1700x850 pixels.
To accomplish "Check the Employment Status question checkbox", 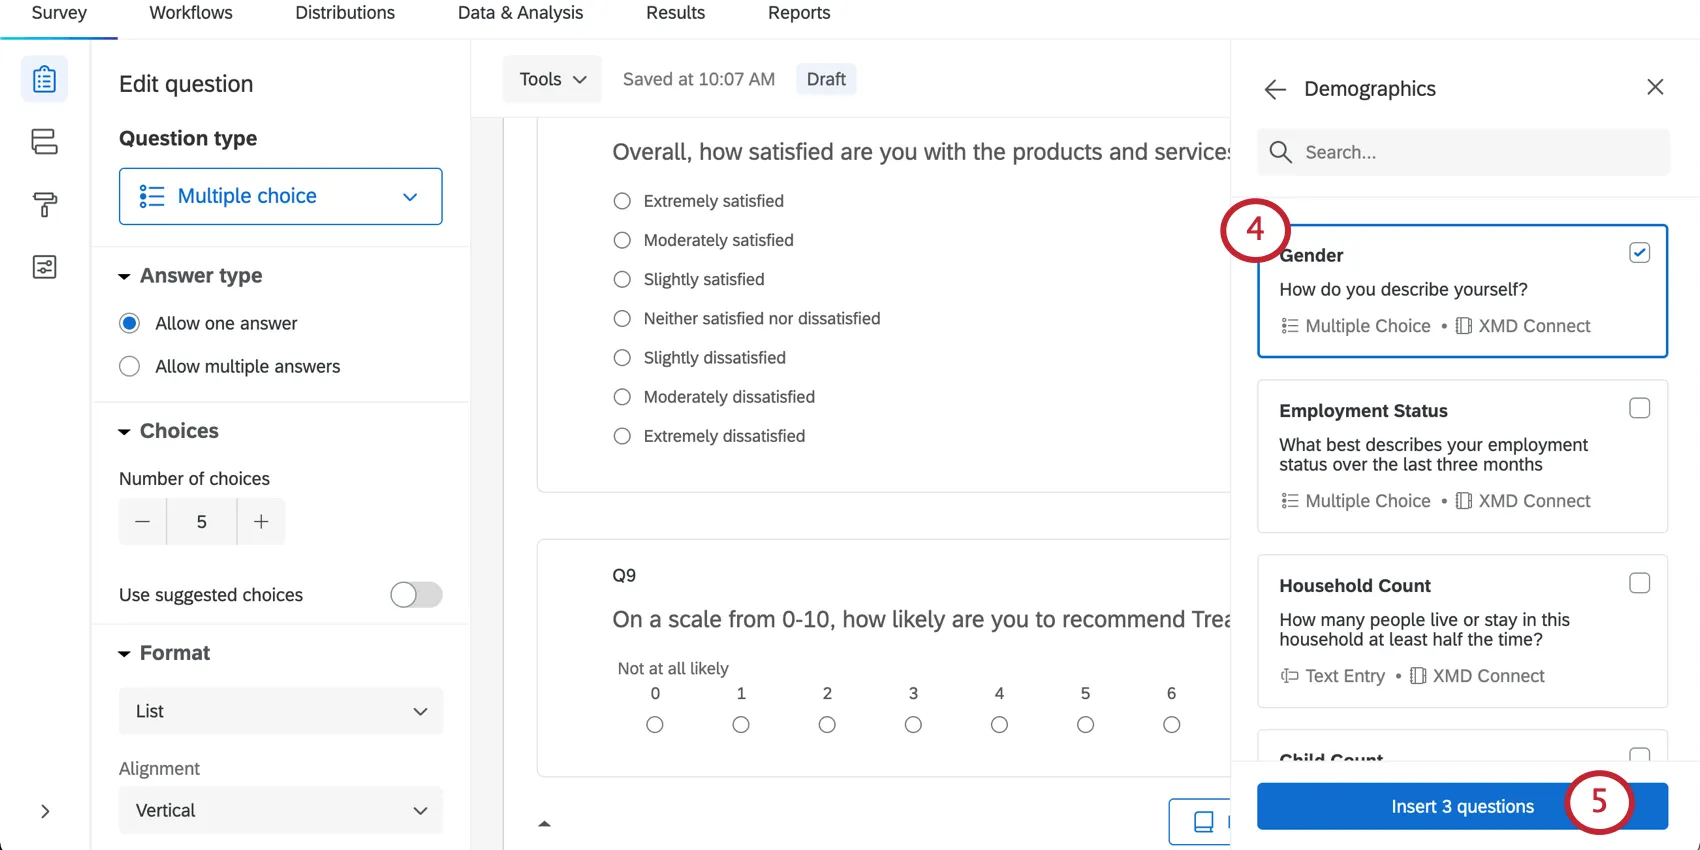I will click(x=1639, y=408).
